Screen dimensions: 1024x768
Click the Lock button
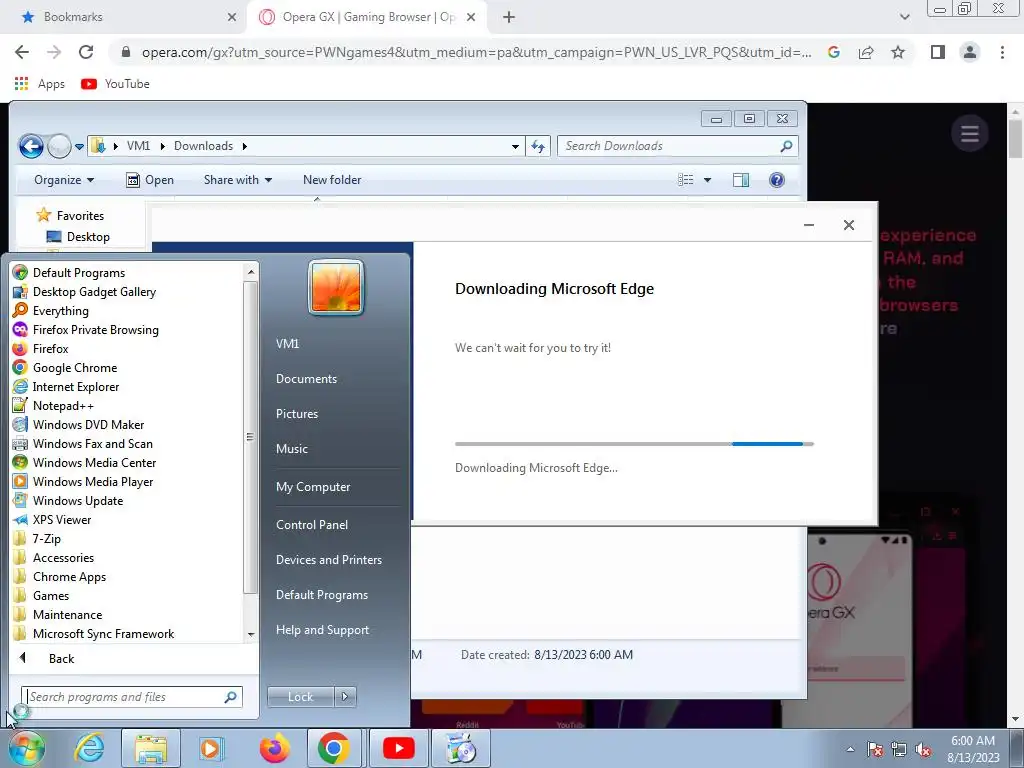[300, 697]
